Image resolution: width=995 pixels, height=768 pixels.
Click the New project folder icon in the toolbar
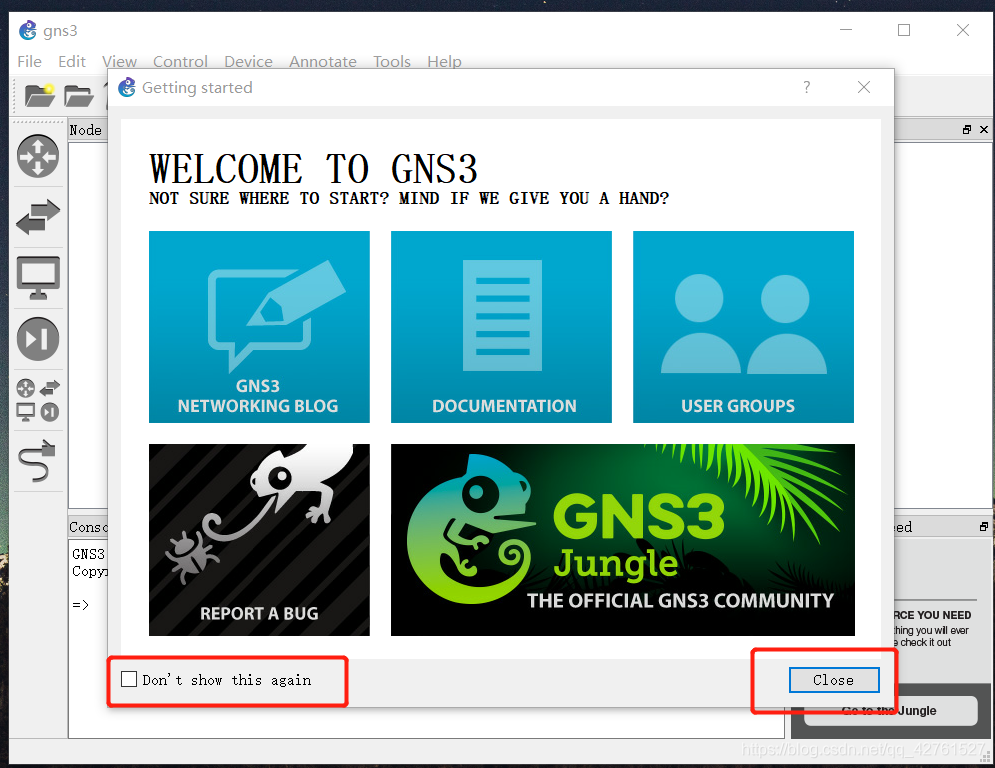[x=39, y=95]
